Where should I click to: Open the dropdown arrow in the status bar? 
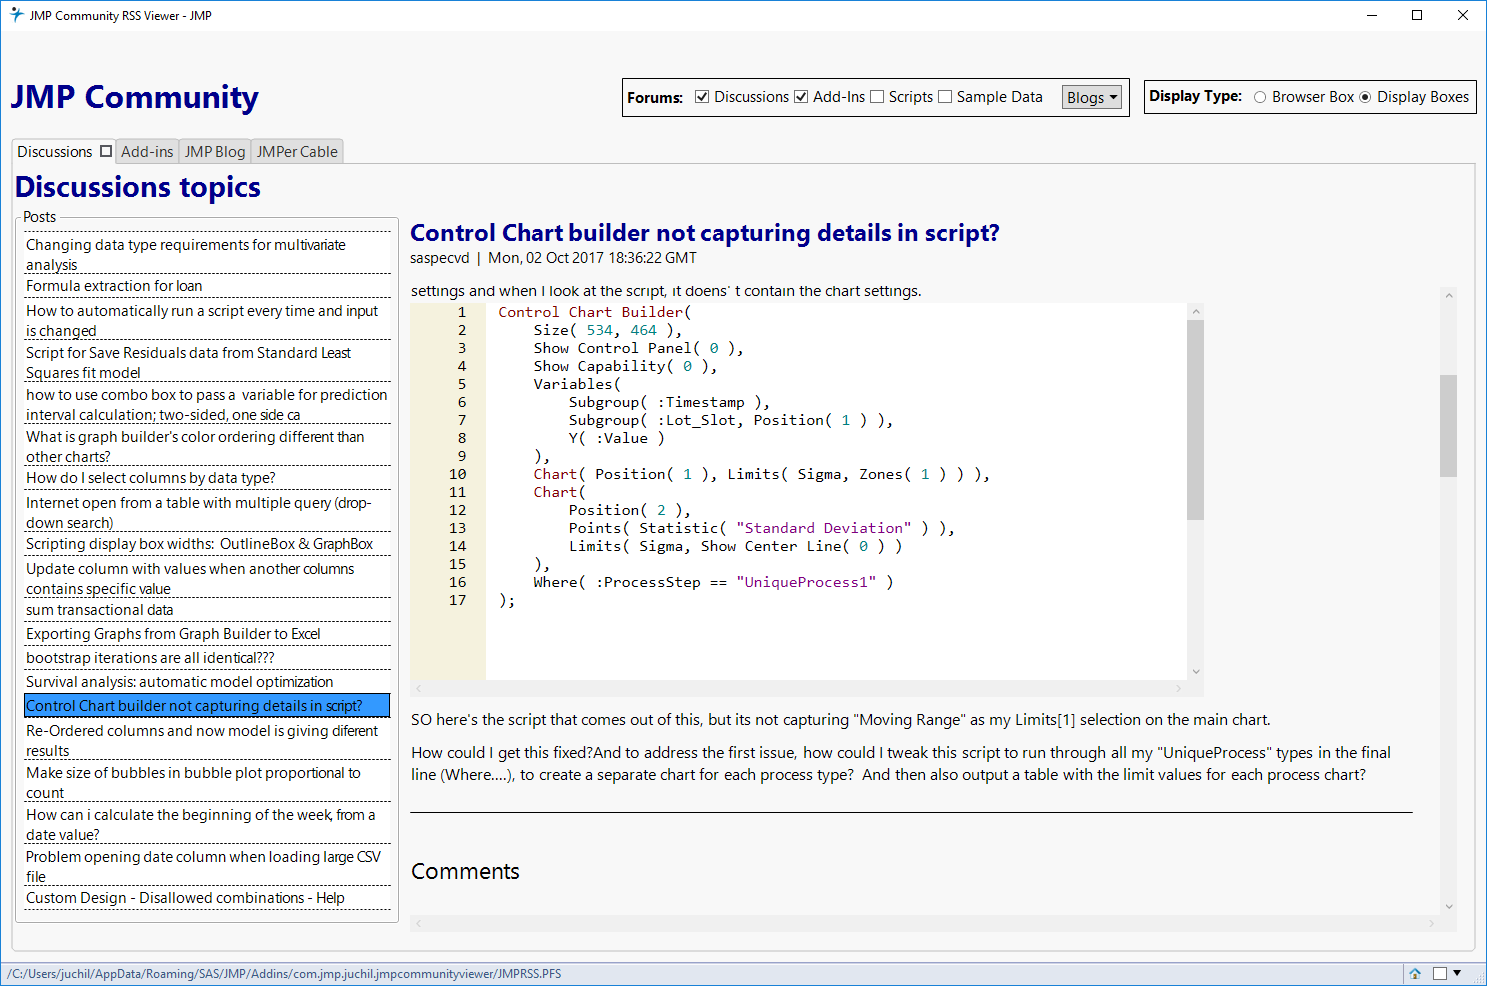tap(1456, 973)
